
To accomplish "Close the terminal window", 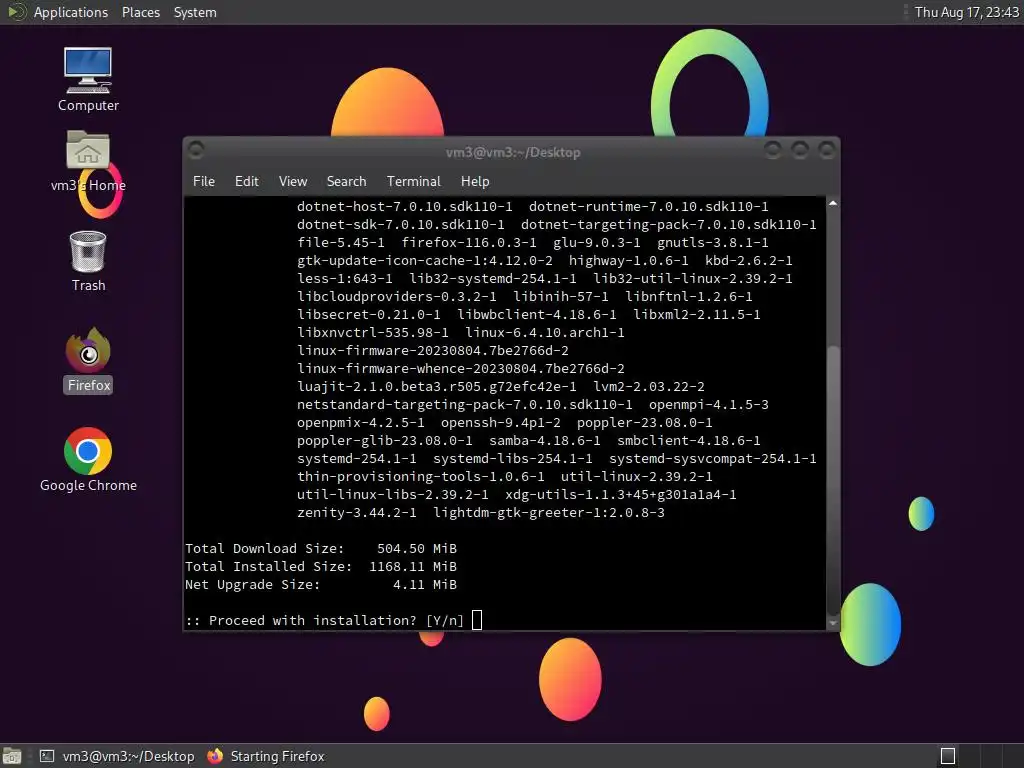I will click(827, 150).
